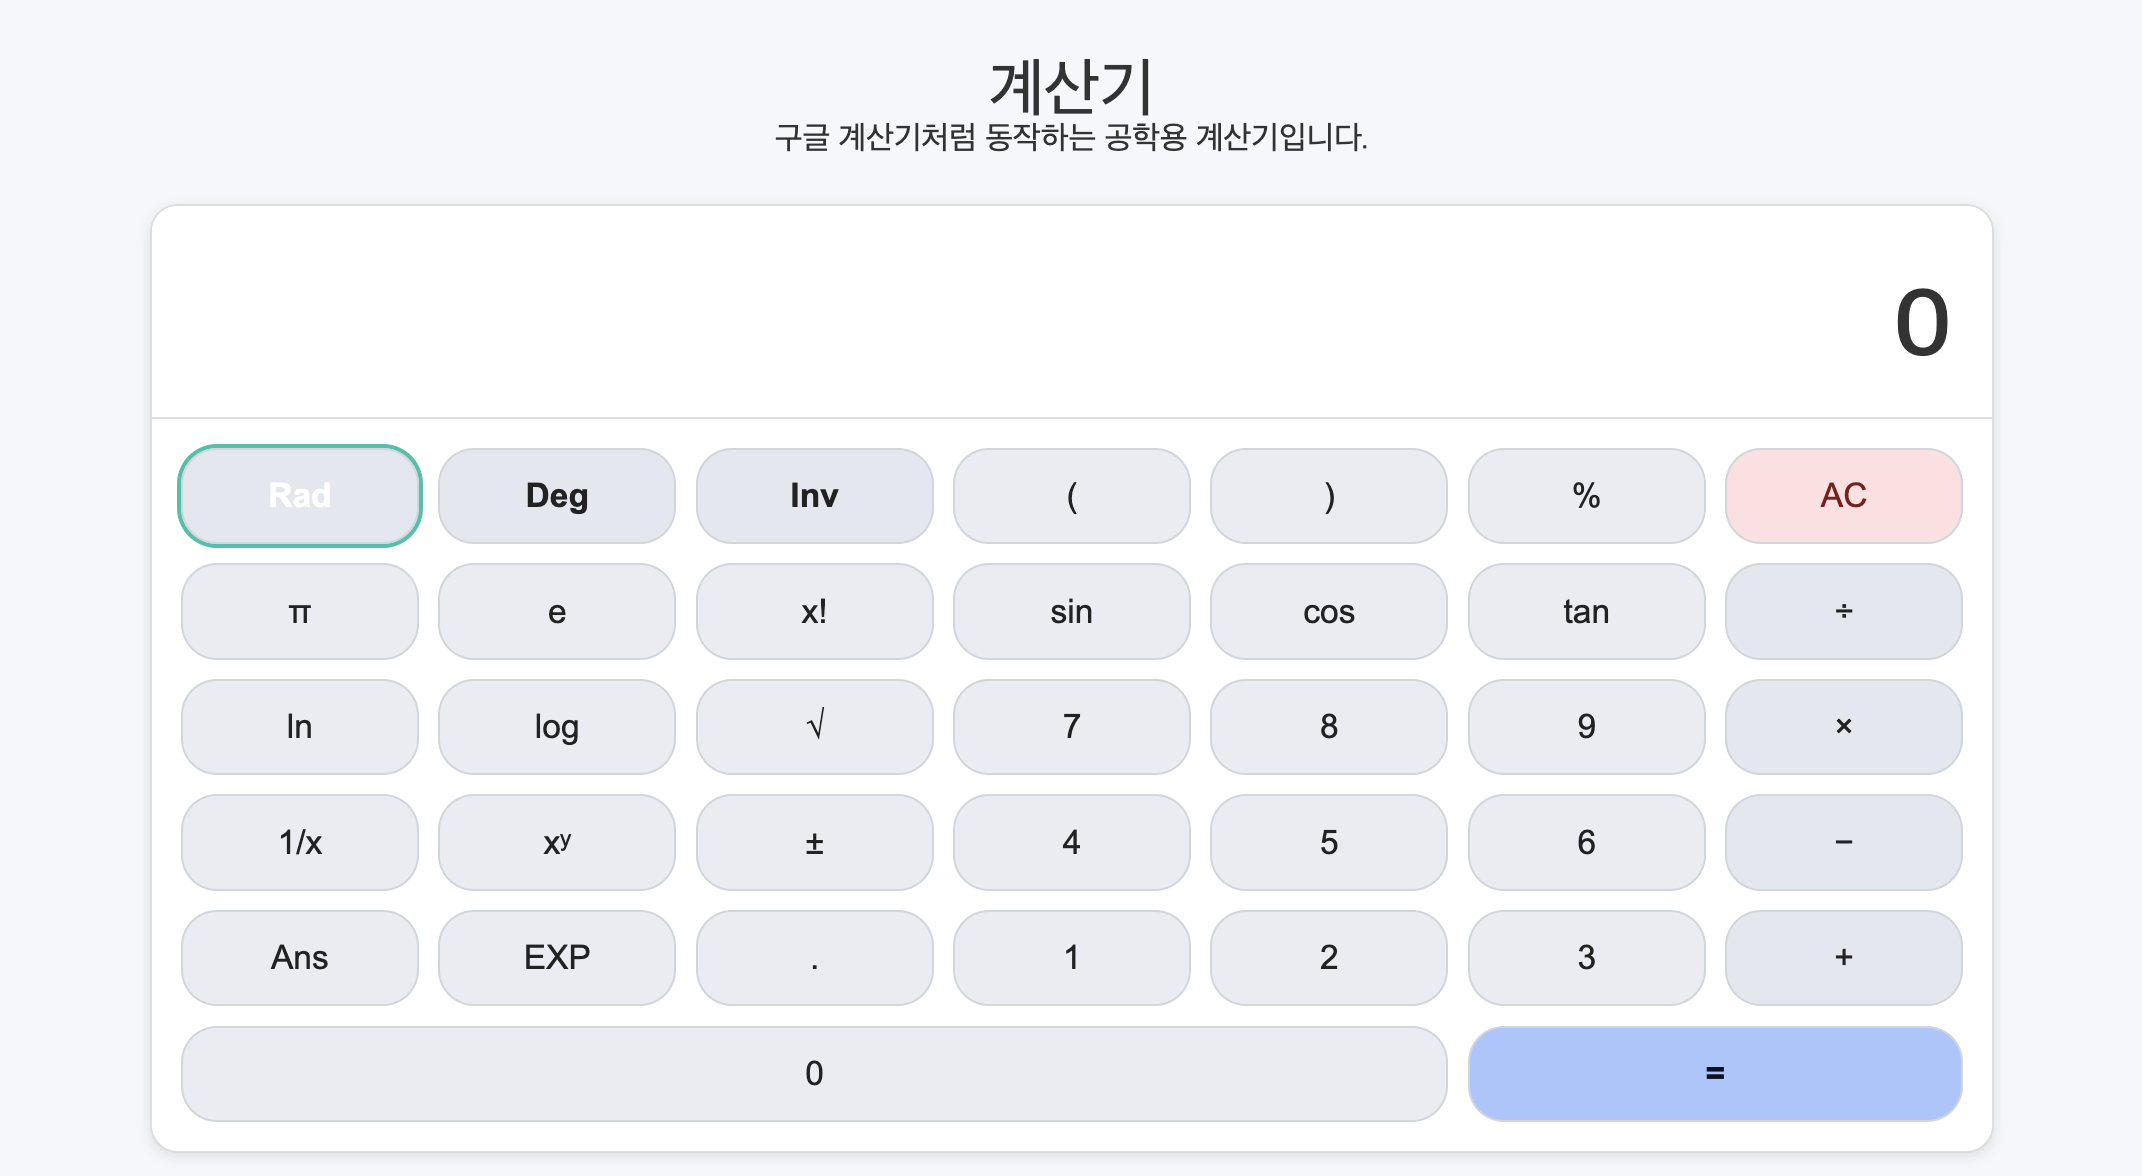Insert the pi constant
The height and width of the screenshot is (1176, 2142).
[299, 611]
